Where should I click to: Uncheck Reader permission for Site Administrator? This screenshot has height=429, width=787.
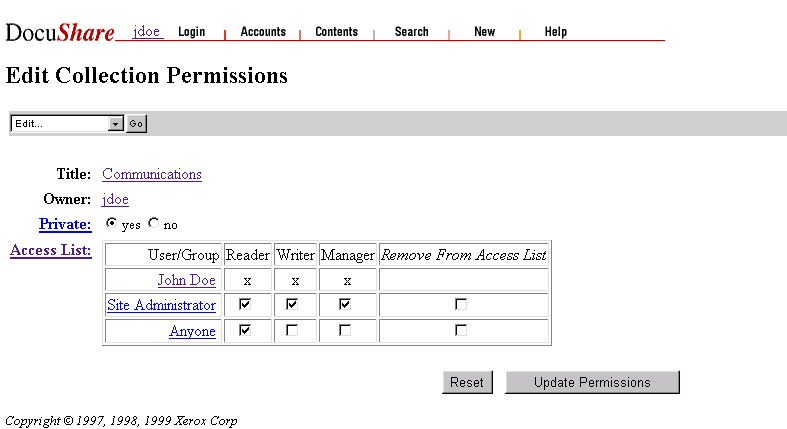(245, 305)
